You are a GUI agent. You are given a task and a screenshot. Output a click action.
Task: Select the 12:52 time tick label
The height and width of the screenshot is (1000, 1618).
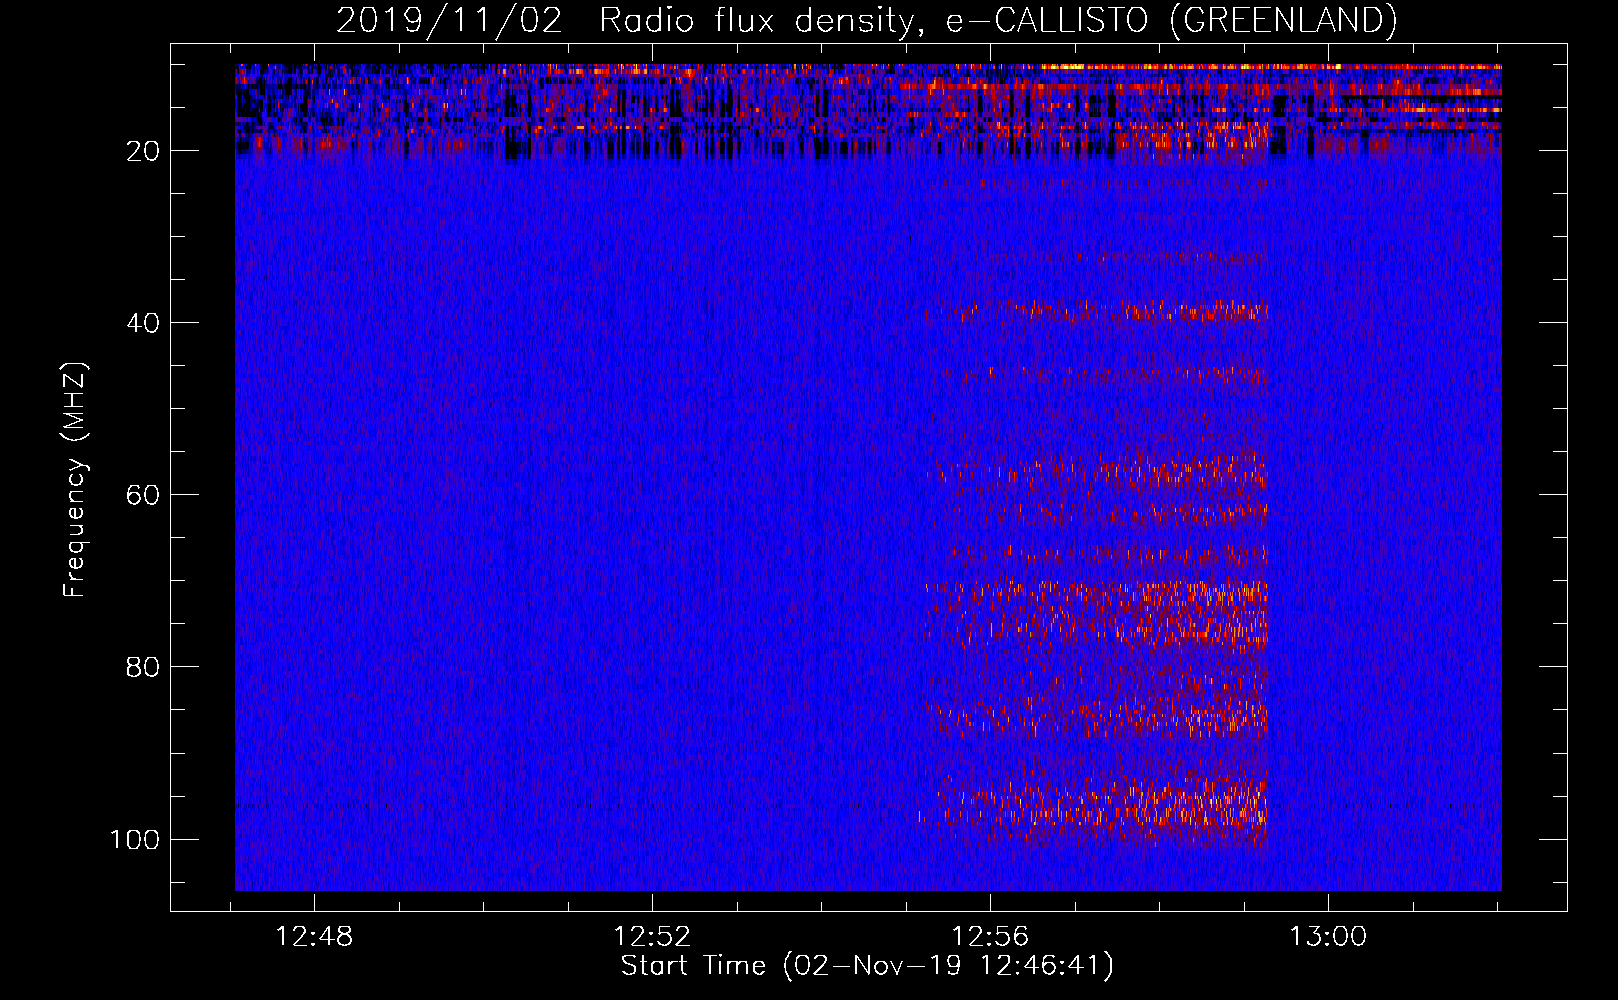[x=652, y=936]
